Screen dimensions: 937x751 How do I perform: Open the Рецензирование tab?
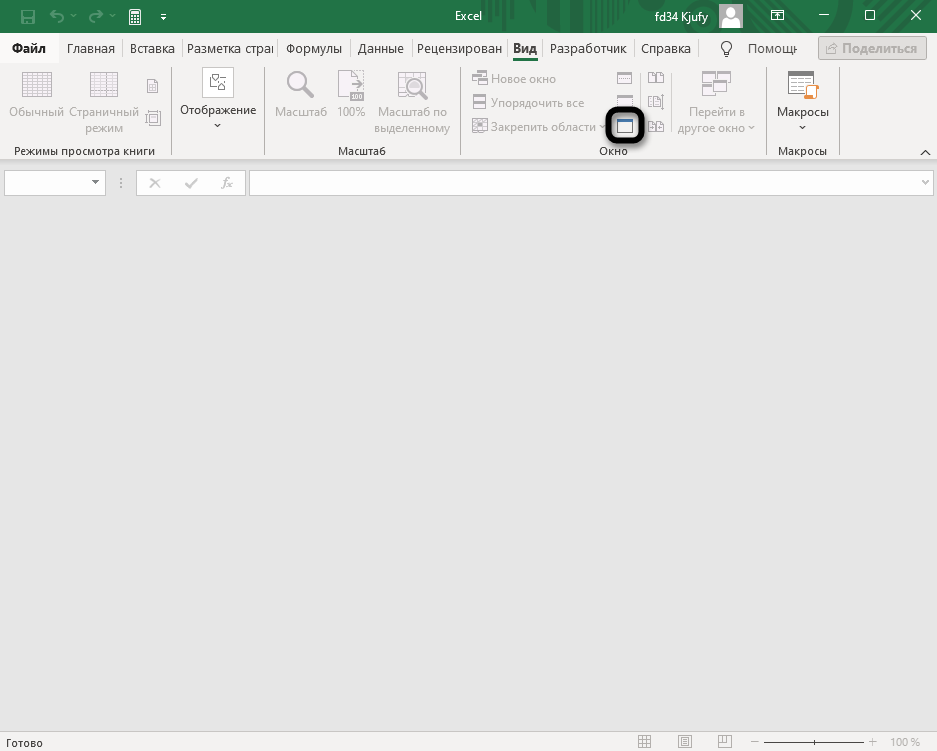coord(459,48)
